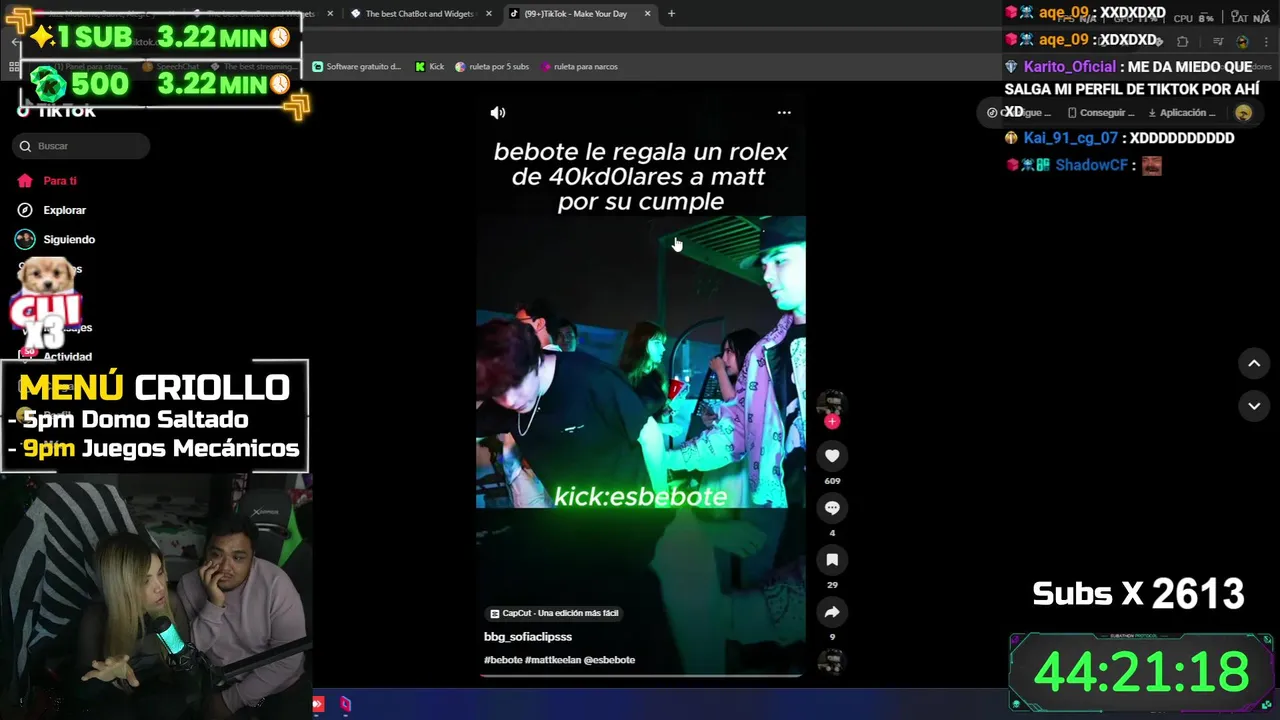Click the red taskbar app icon
The height and width of the screenshot is (720, 1280).
coord(318,704)
